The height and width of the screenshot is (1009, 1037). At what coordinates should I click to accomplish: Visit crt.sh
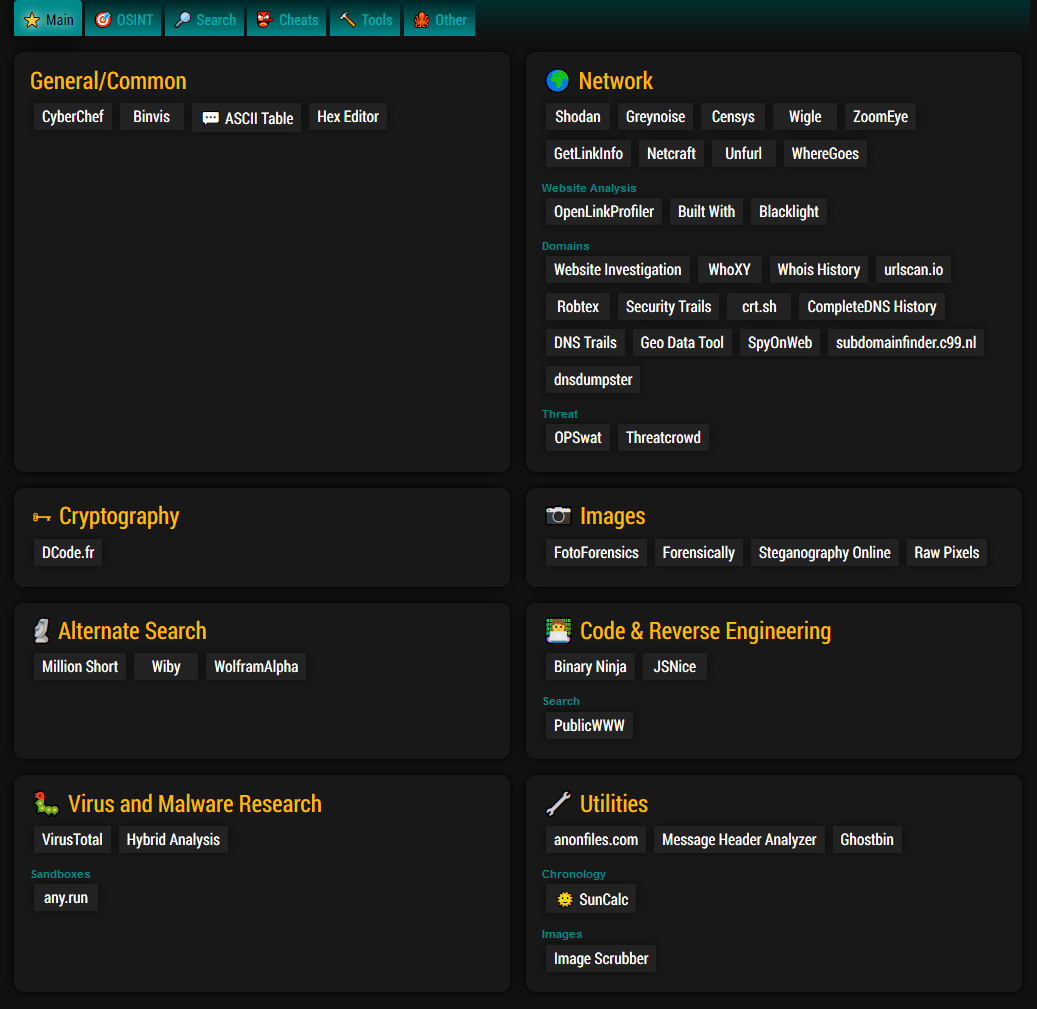[x=759, y=307]
